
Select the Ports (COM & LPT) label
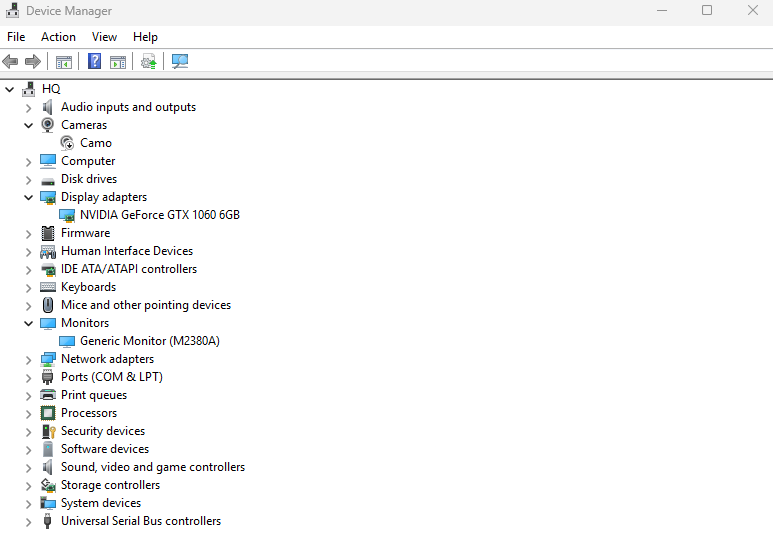coord(111,377)
